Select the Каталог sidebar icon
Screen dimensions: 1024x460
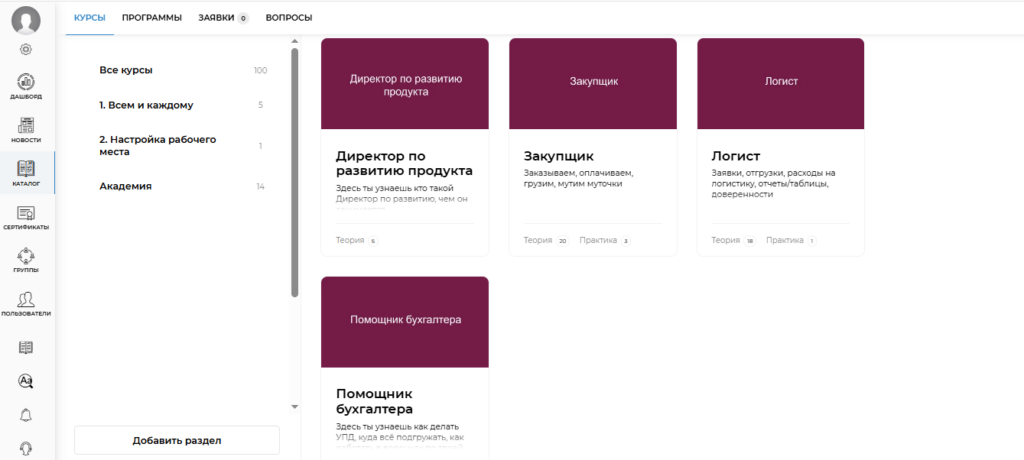click(26, 173)
